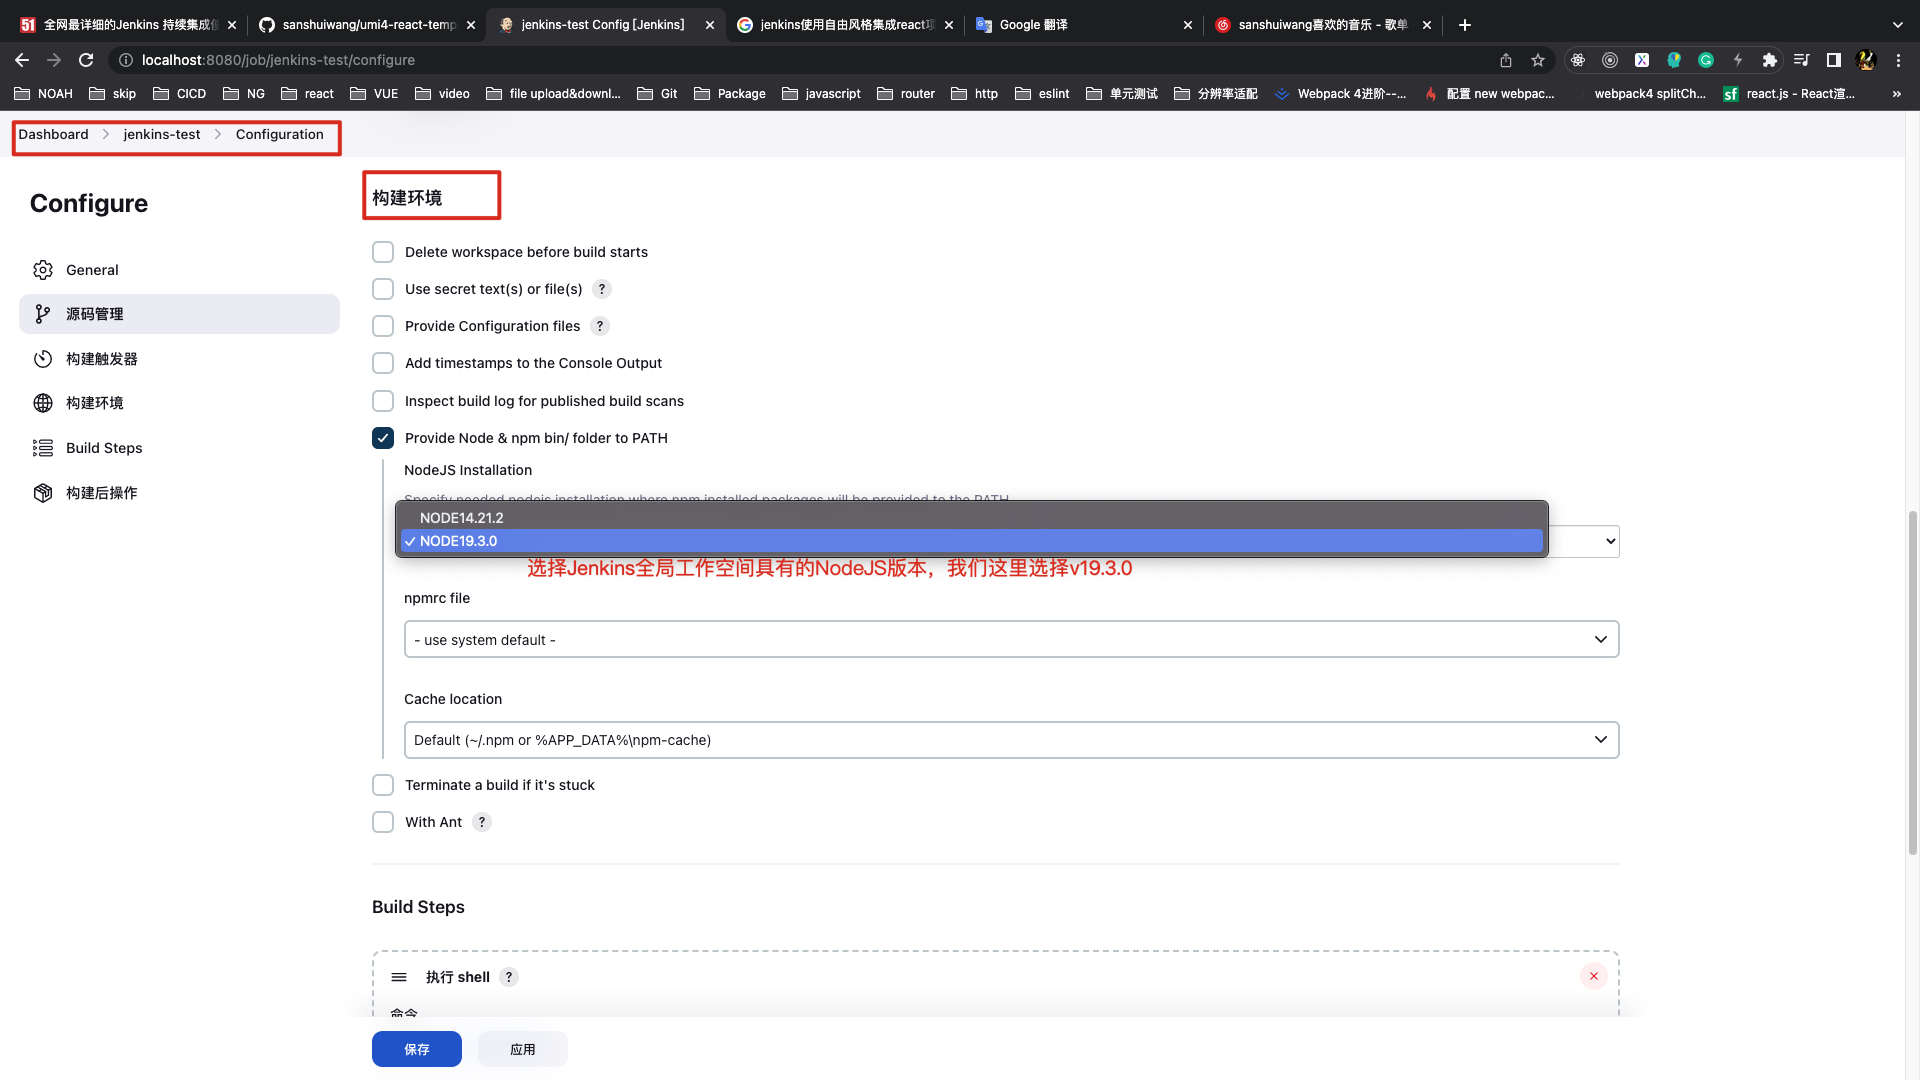
Task: Click the 源码管理 branch icon
Action: pos(42,314)
